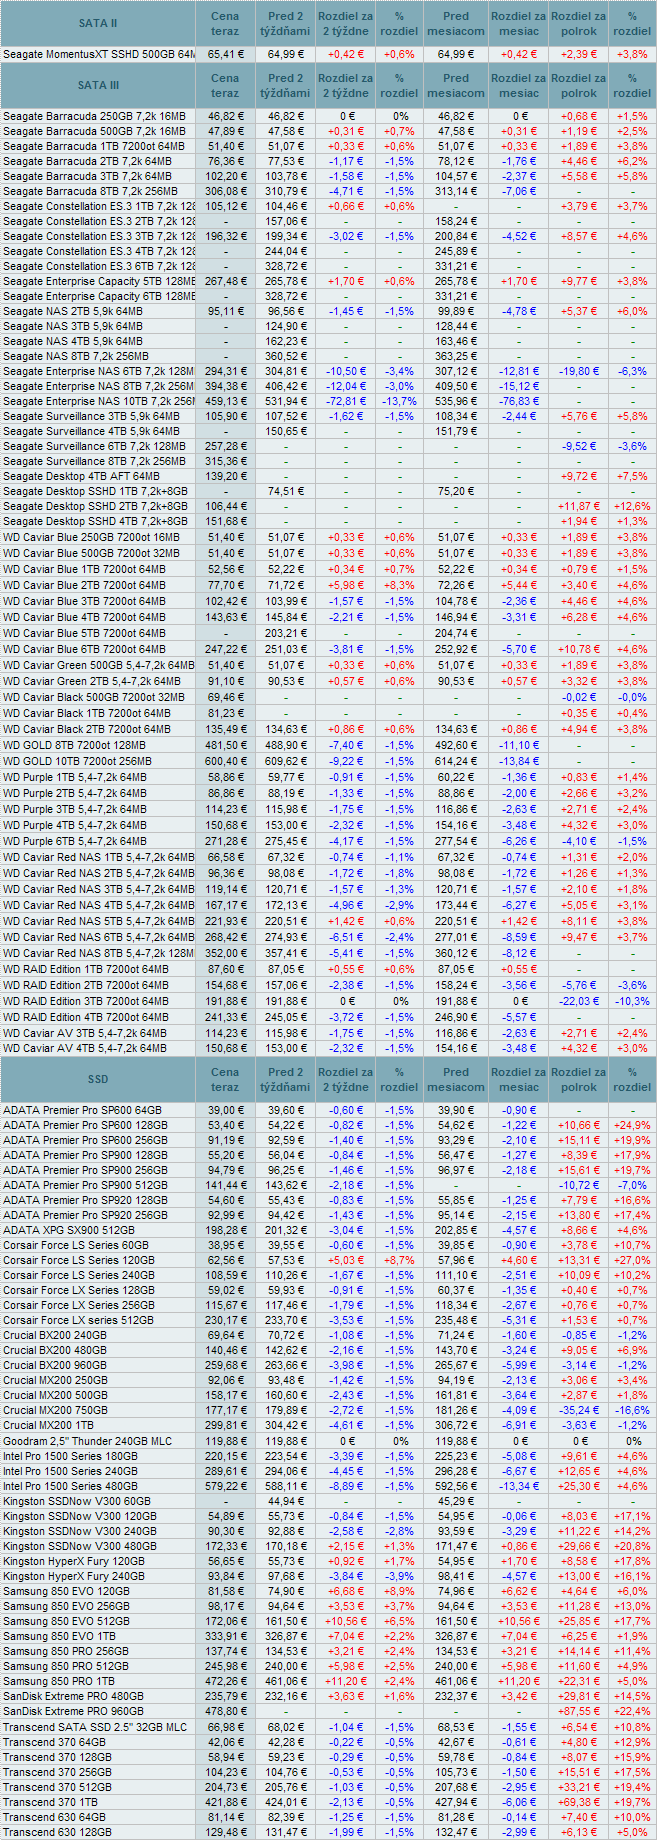Viewport: 657px width, 1840px height.
Task: Click Crucial MX200 750GB -35,24 € value
Action: coord(579,1410)
